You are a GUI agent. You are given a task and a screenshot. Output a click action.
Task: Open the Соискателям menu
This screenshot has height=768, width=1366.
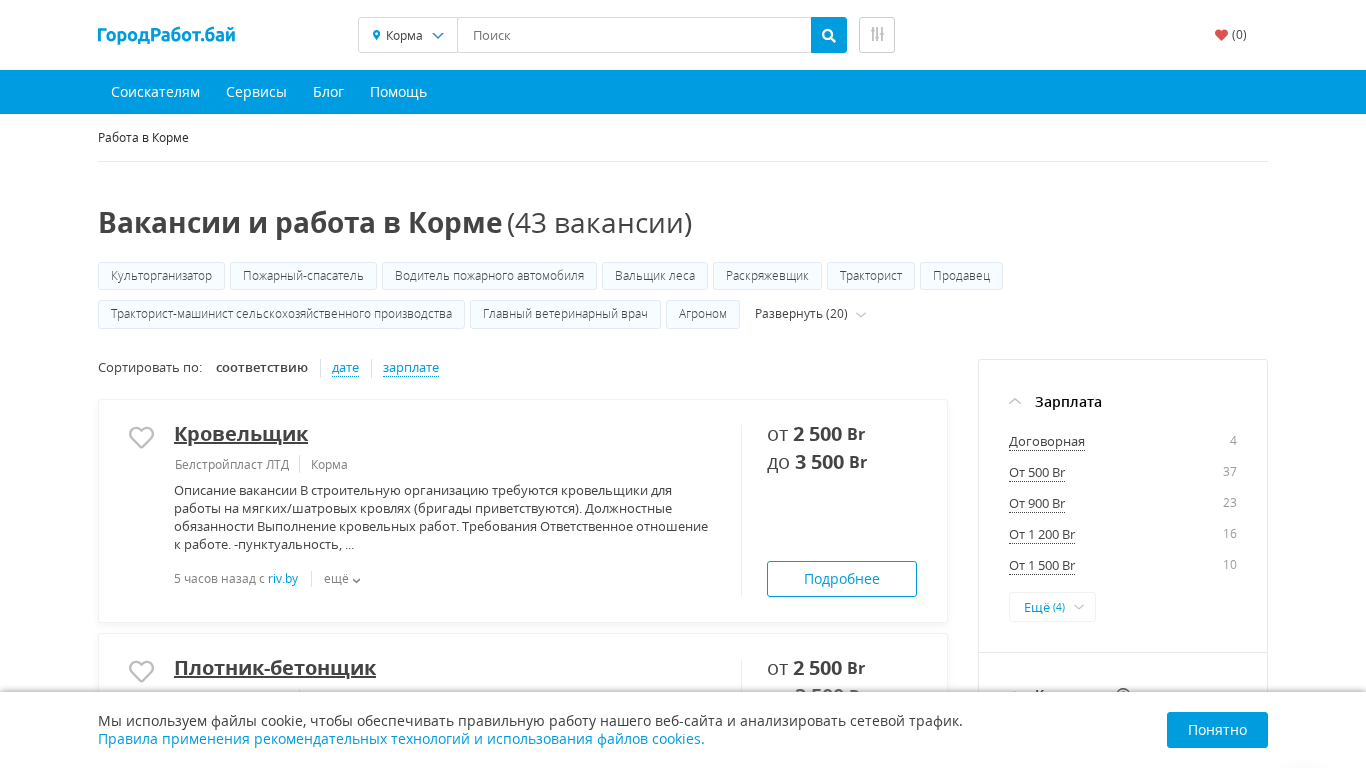[155, 92]
